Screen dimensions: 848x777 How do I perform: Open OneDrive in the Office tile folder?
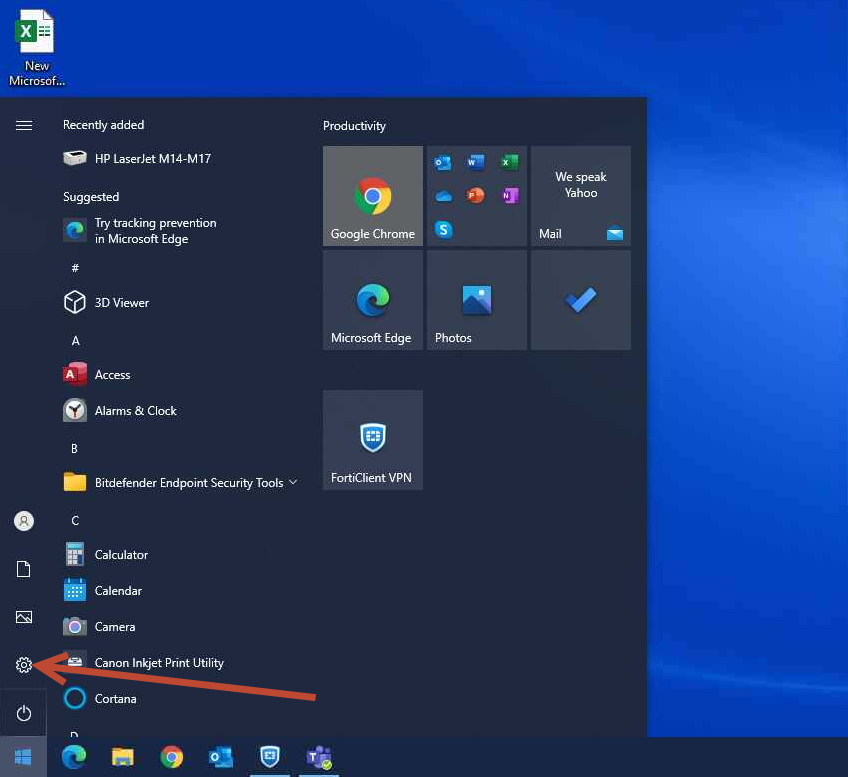pyautogui.click(x=443, y=196)
